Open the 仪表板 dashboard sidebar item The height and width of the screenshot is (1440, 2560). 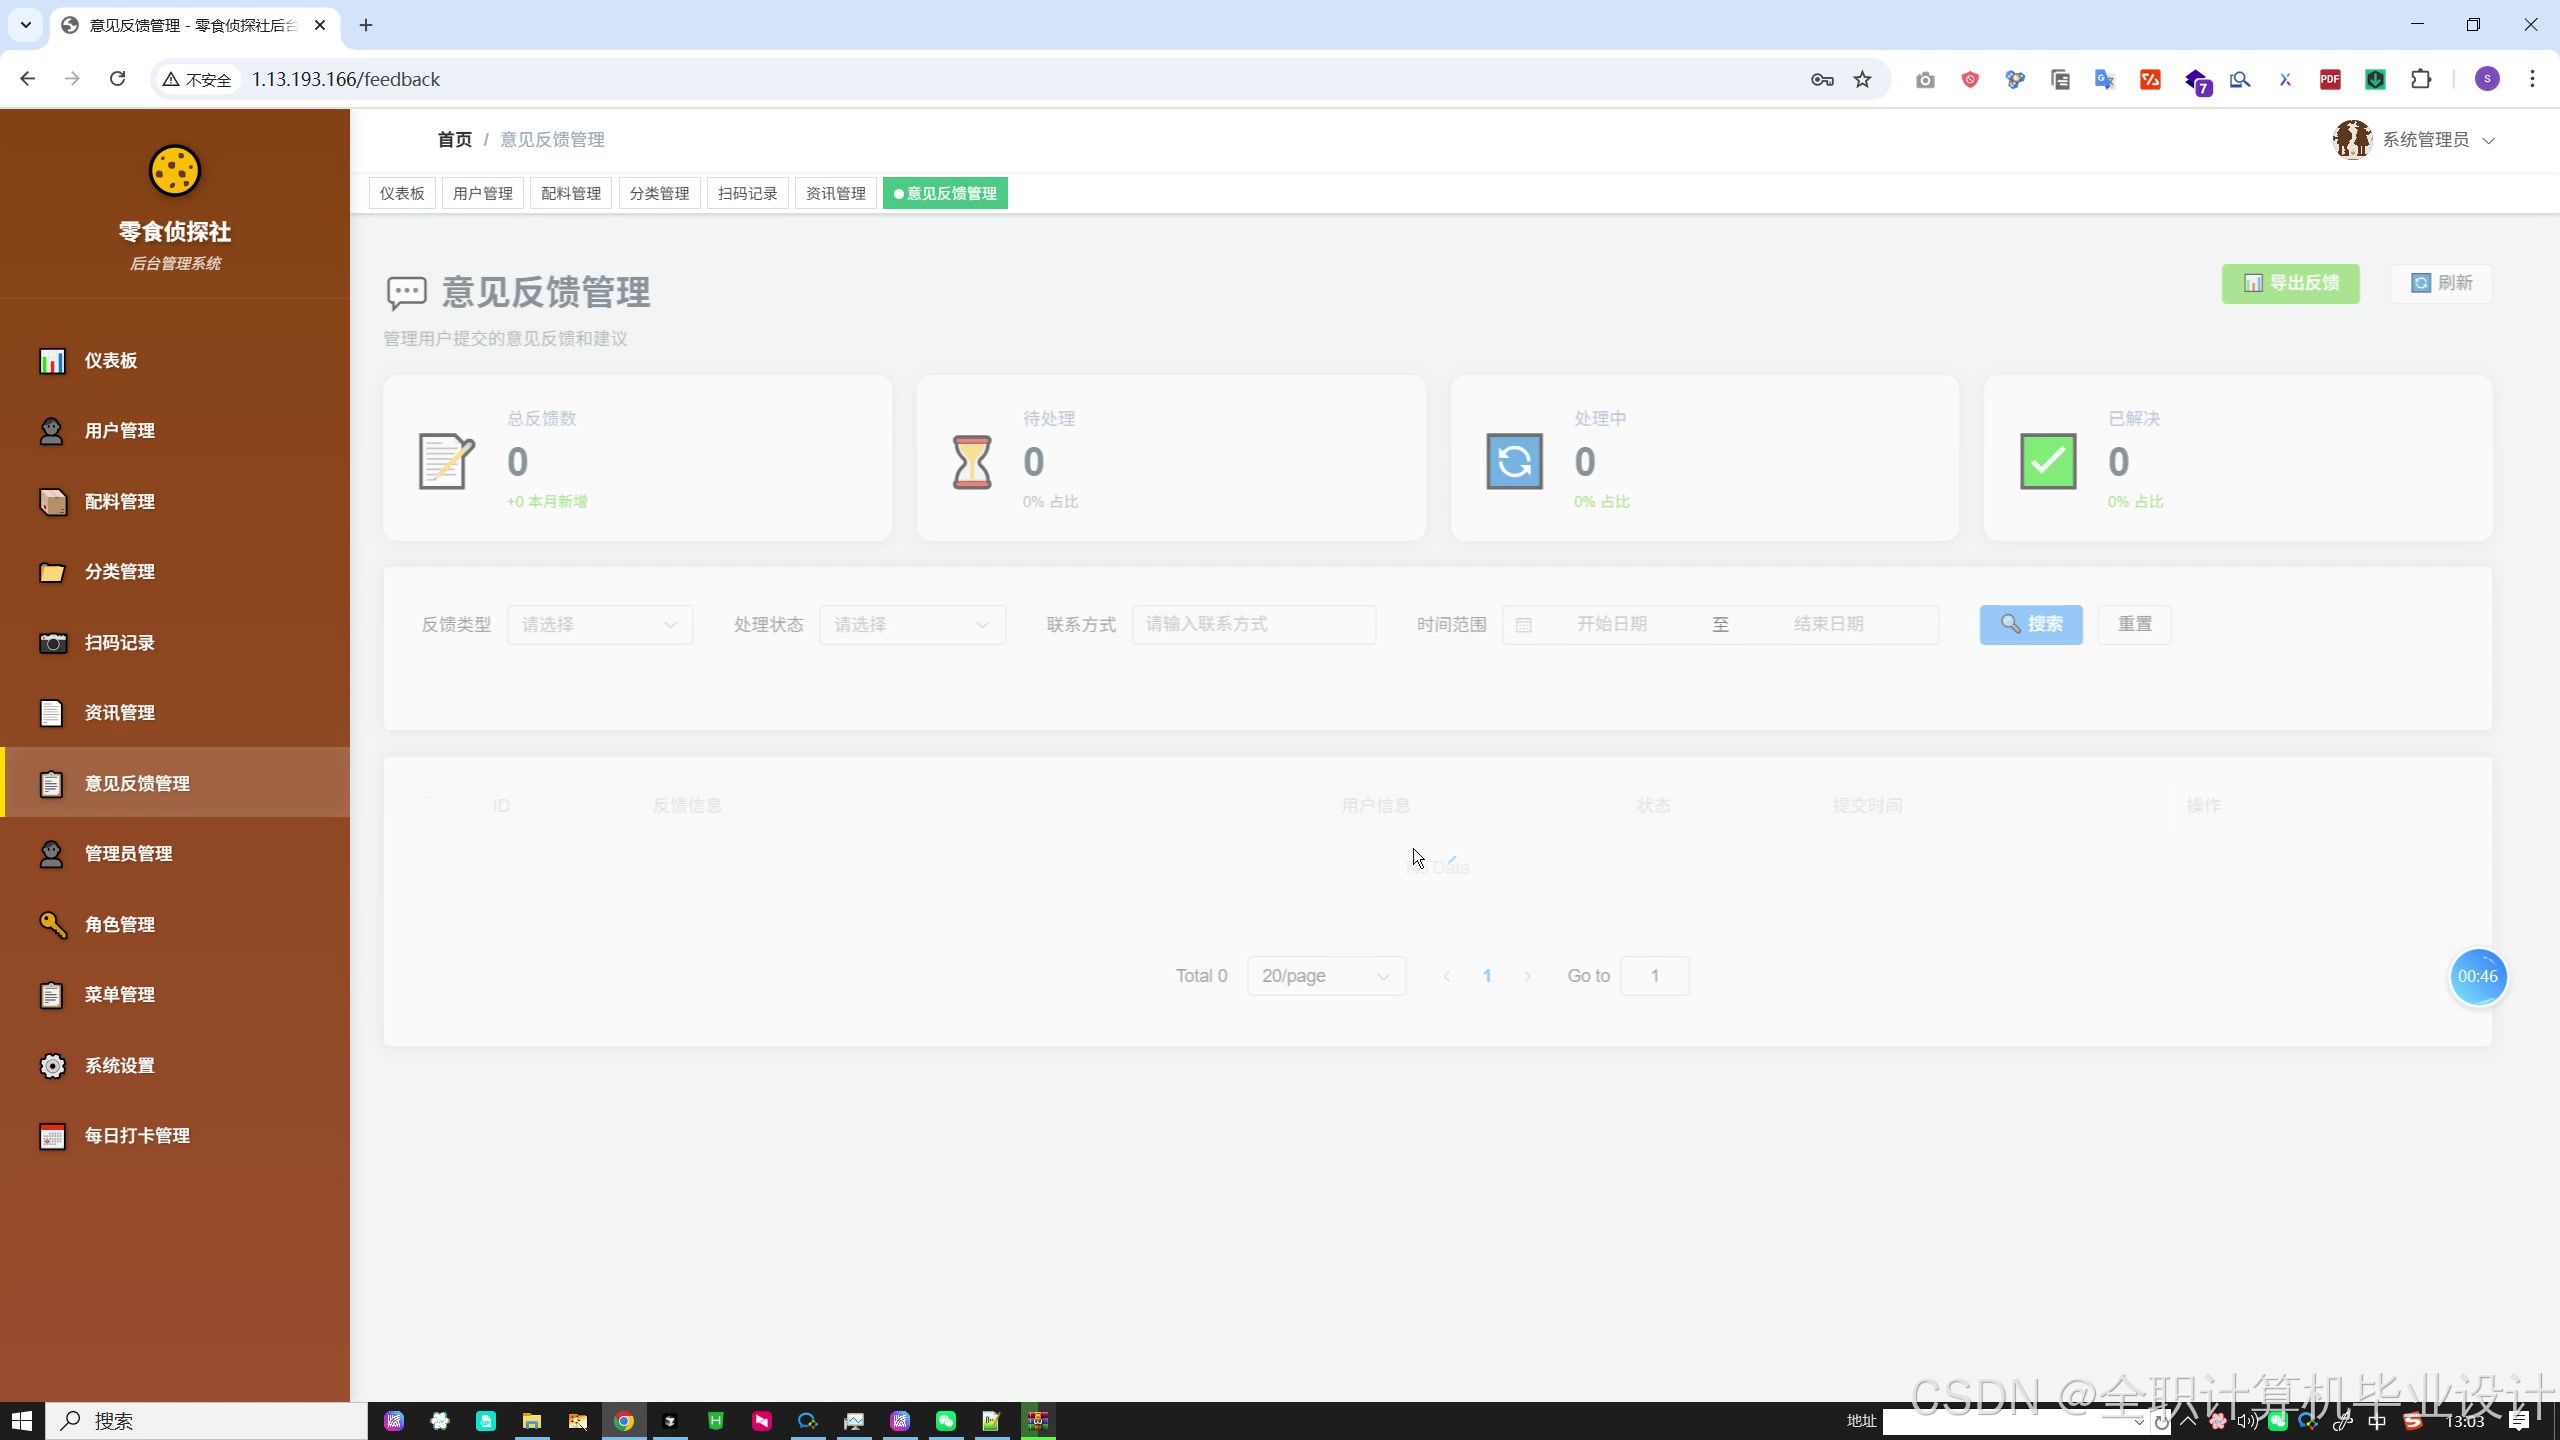pyautogui.click(x=110, y=361)
